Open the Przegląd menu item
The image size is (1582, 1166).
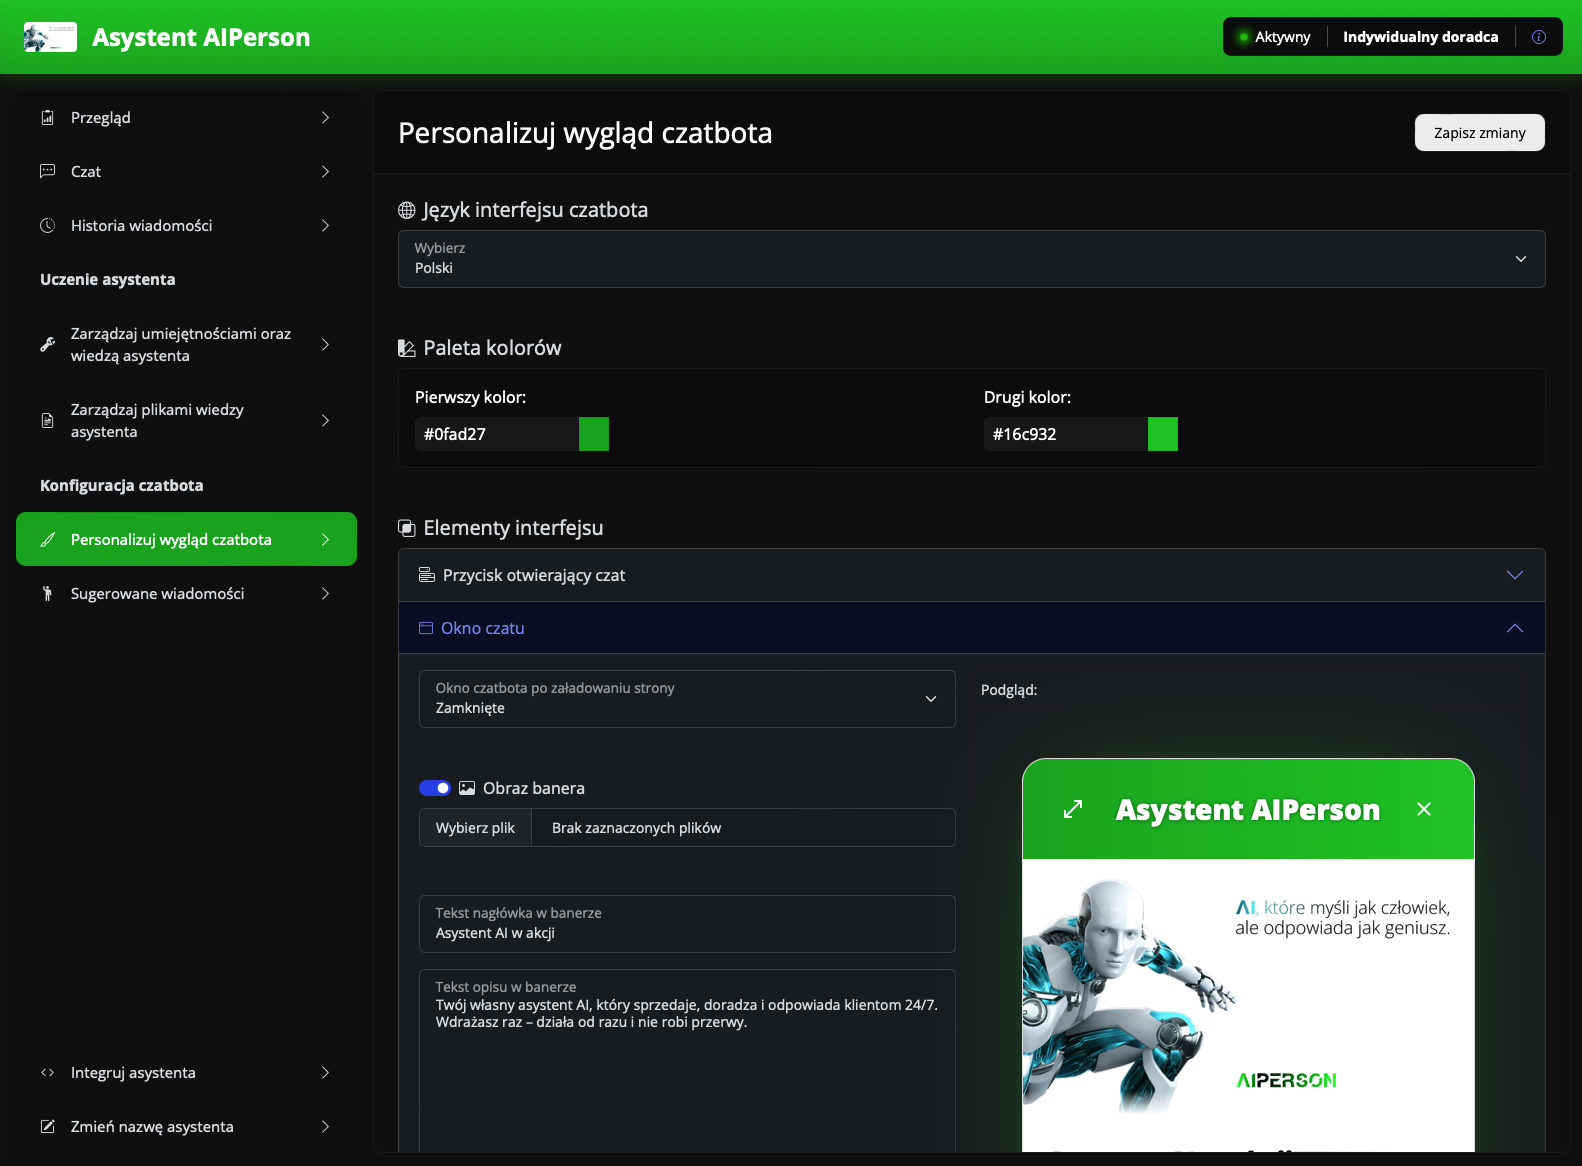[x=186, y=117]
